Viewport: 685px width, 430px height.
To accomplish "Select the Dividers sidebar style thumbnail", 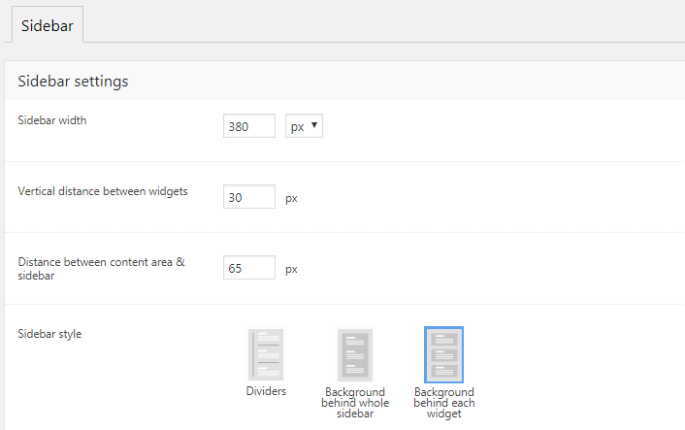I will [x=265, y=354].
